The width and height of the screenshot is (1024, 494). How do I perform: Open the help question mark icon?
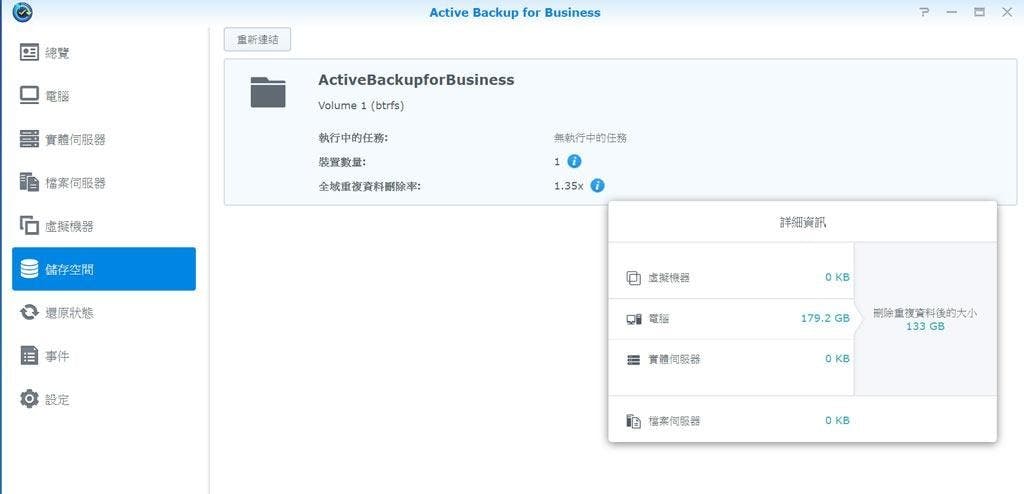click(924, 12)
